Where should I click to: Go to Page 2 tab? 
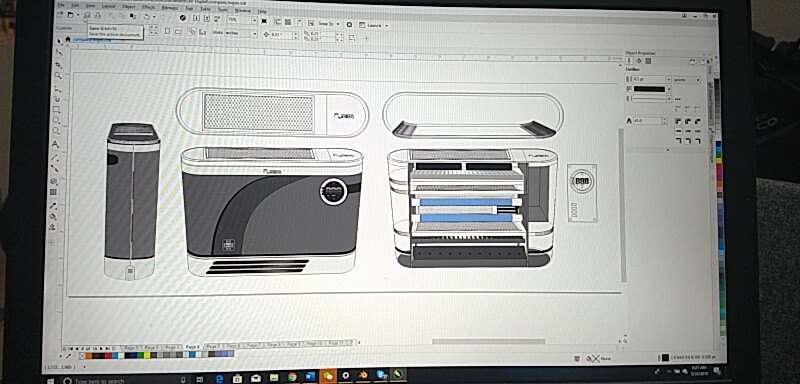click(x=151, y=347)
